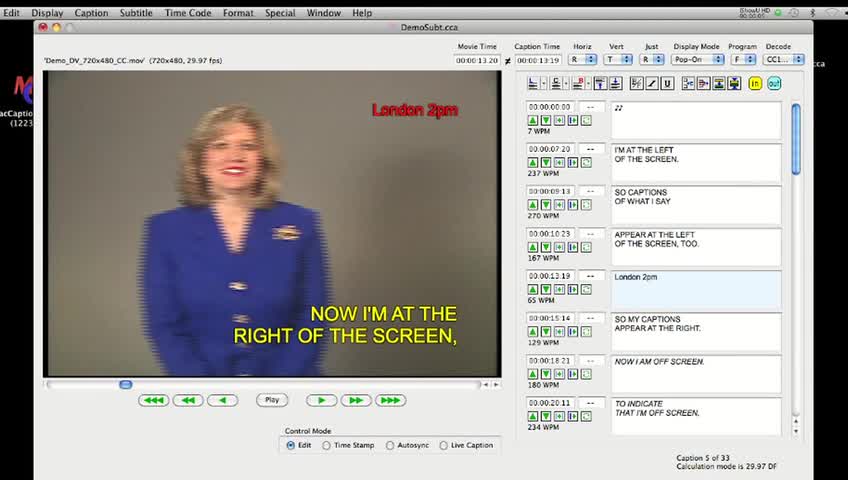Click the toolbar icon with a down arrow between bars
Screen dimensions: 848x480
click(x=719, y=83)
